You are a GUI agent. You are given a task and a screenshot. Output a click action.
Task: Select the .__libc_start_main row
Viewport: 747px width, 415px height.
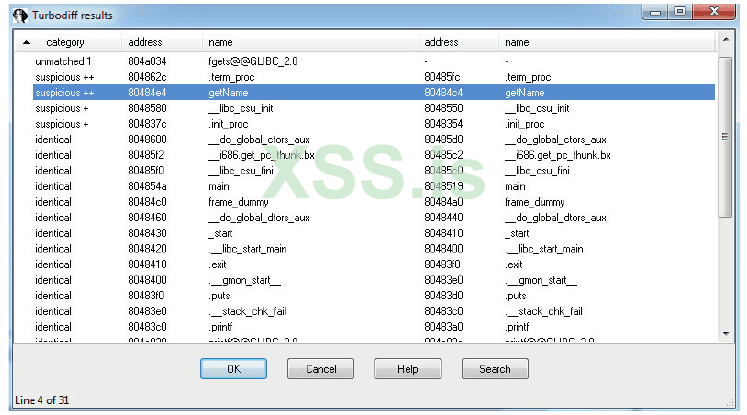pyautogui.click(x=374, y=249)
